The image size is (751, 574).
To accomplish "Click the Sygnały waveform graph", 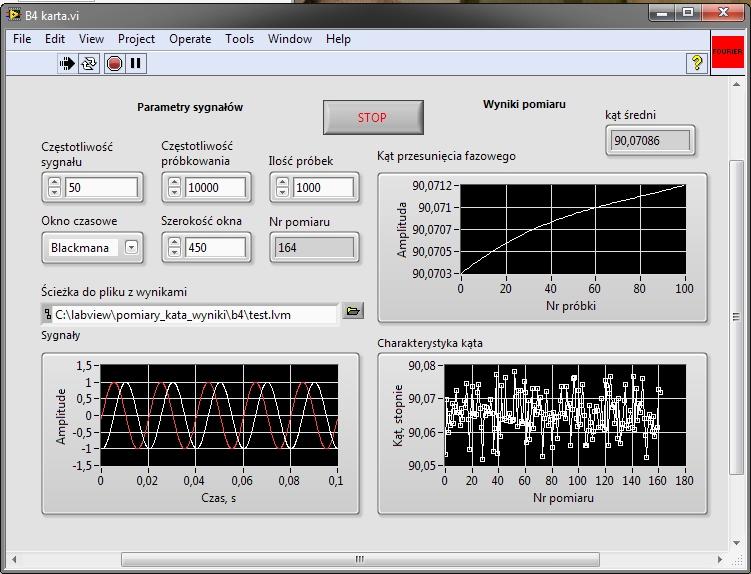I will (219, 415).
